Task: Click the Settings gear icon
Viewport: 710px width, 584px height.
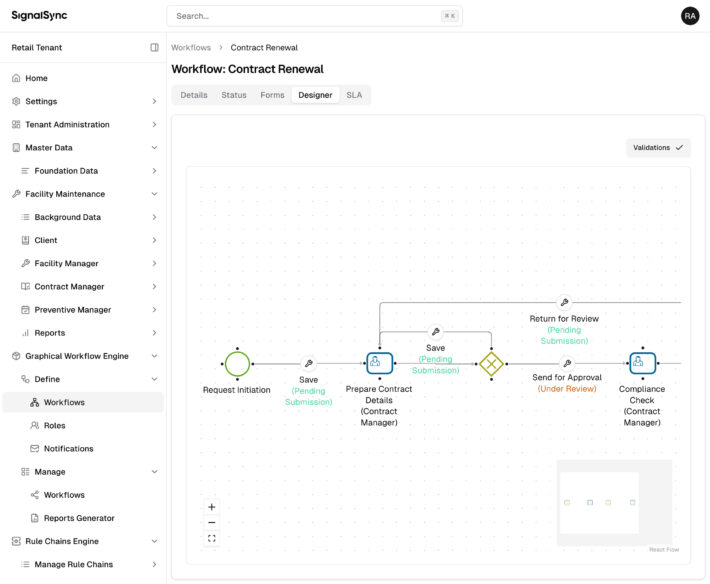Action: point(16,101)
